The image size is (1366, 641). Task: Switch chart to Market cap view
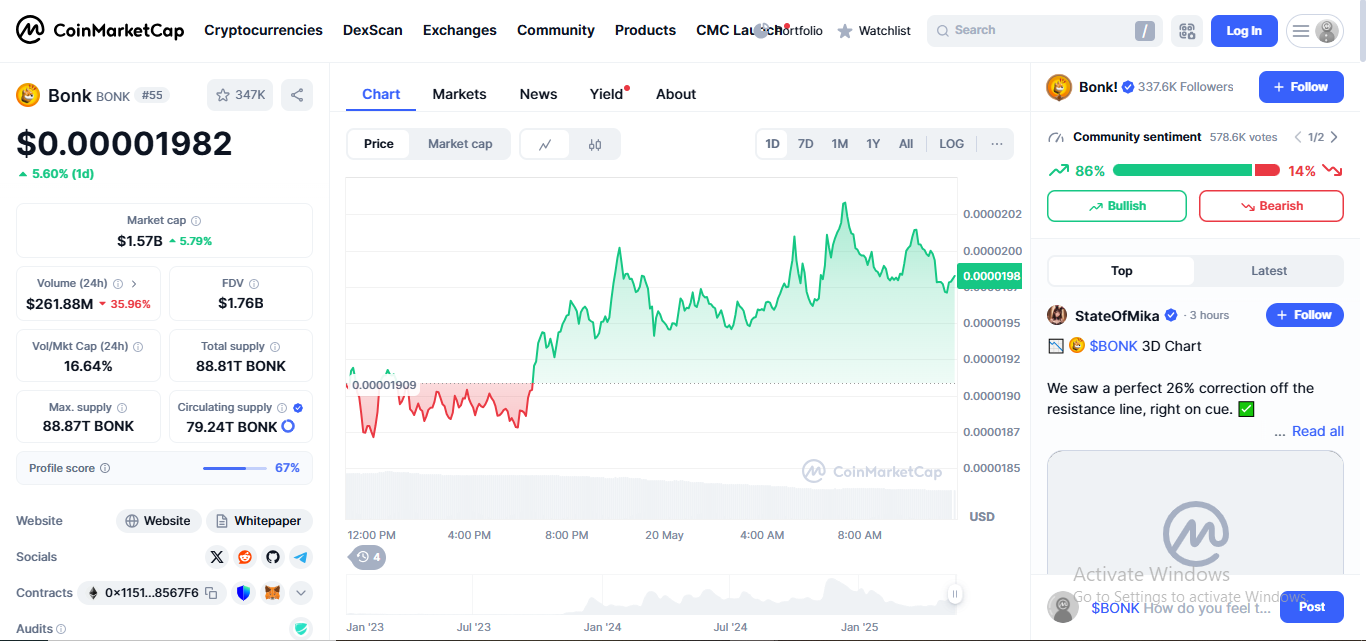pyautogui.click(x=460, y=144)
